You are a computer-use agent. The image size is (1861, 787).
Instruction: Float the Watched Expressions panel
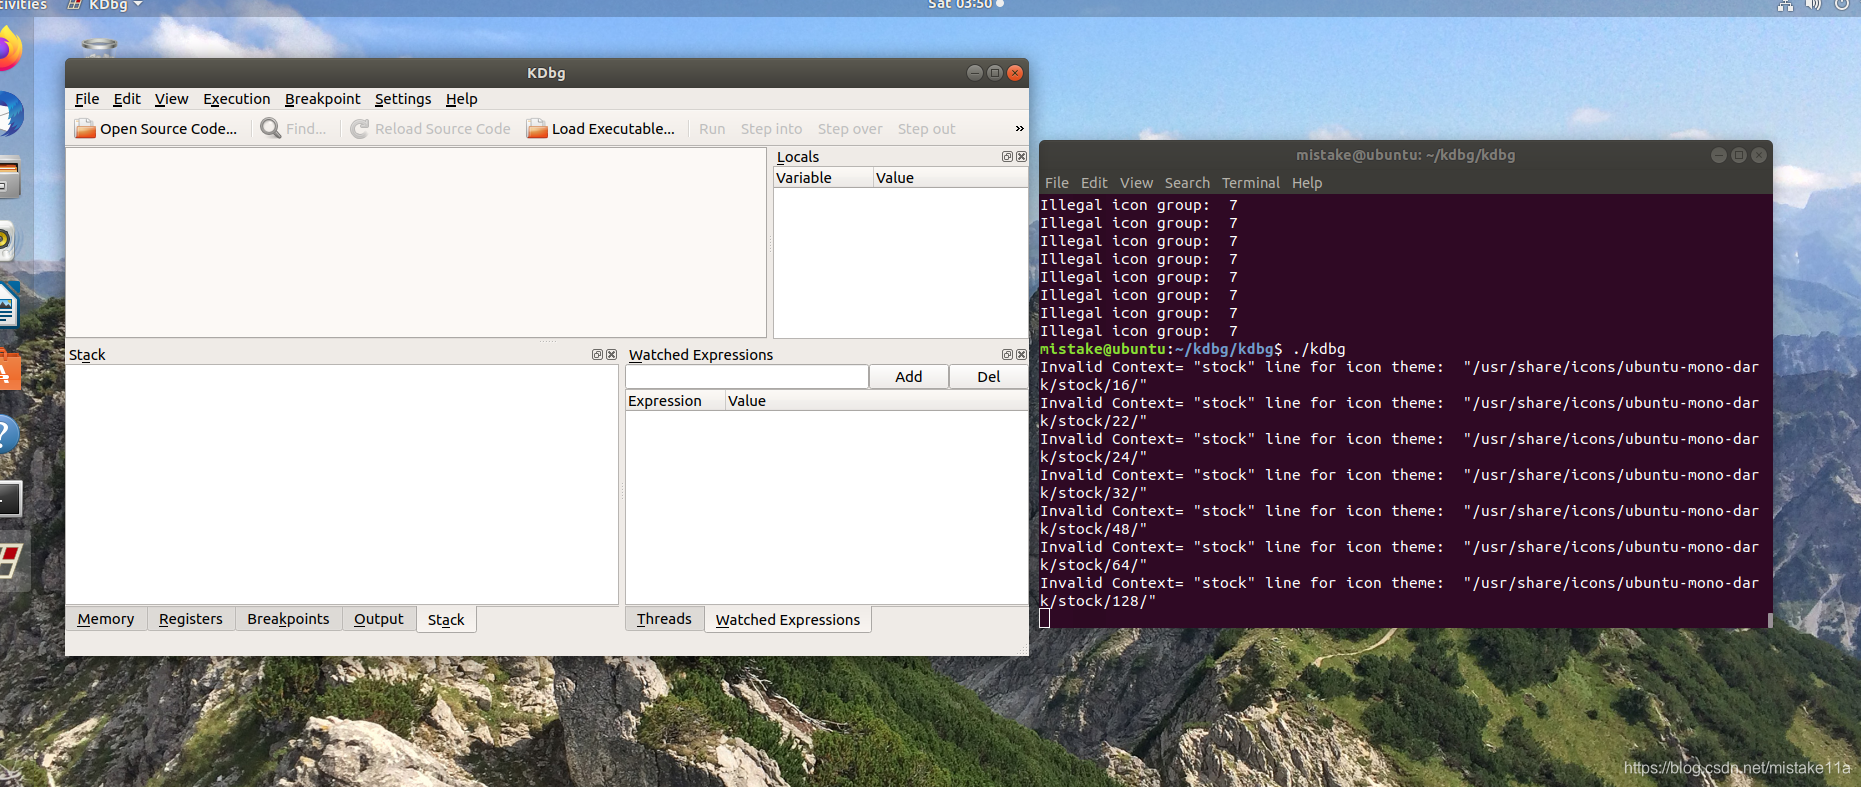(x=1007, y=354)
